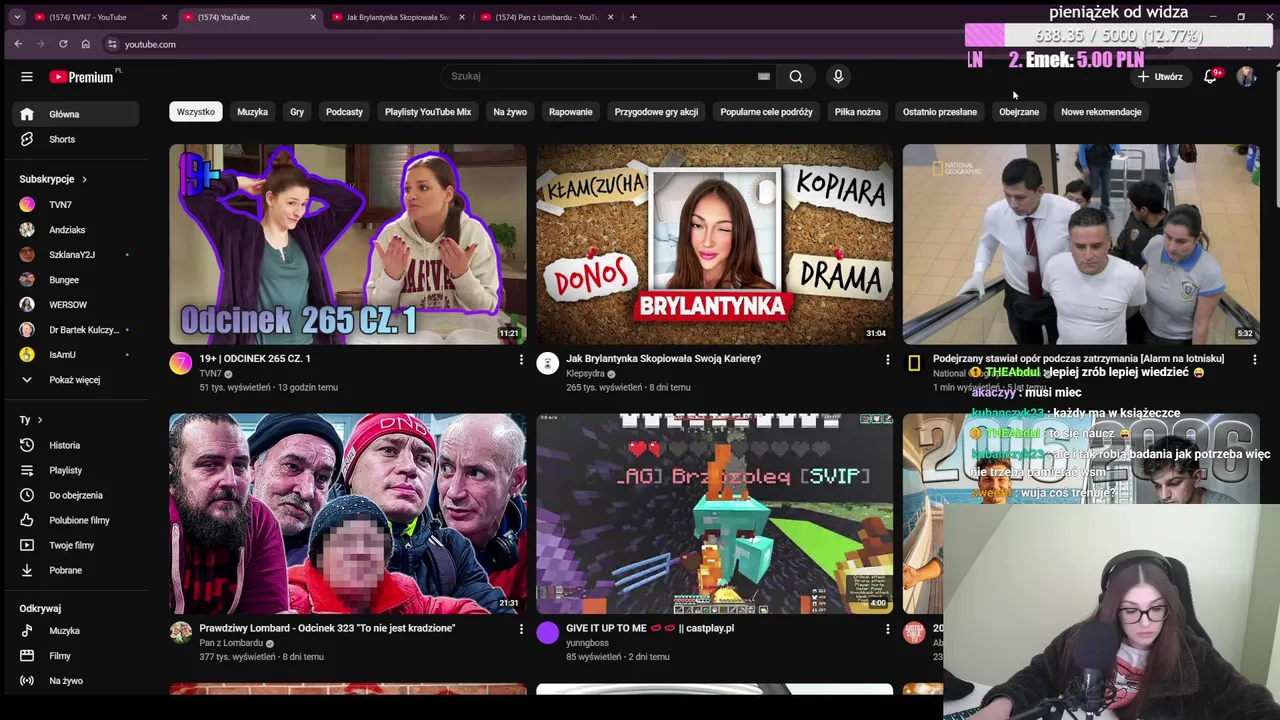This screenshot has height=720, width=1280.
Task: Expand the Ty section heading
Action: [32, 420]
